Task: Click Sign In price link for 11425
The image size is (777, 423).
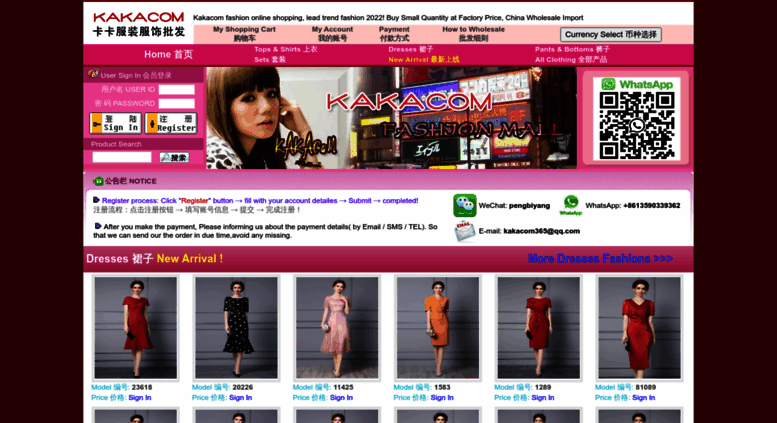Action: (341, 398)
